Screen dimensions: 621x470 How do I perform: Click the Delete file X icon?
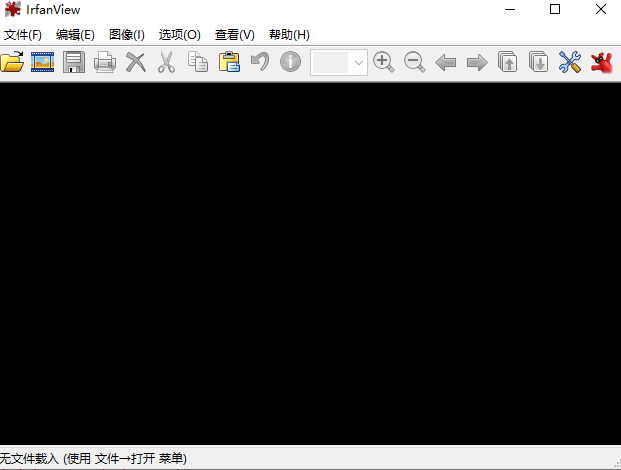(x=136, y=62)
